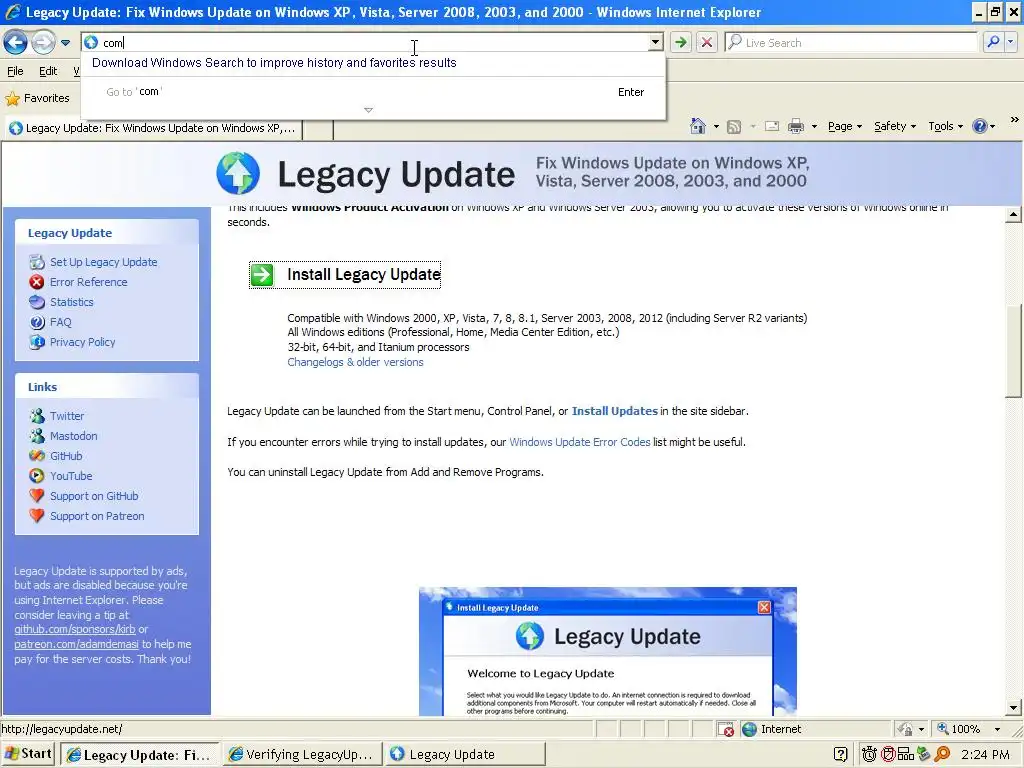
Task: Click the Print toolbar icon
Action: [x=795, y=127]
